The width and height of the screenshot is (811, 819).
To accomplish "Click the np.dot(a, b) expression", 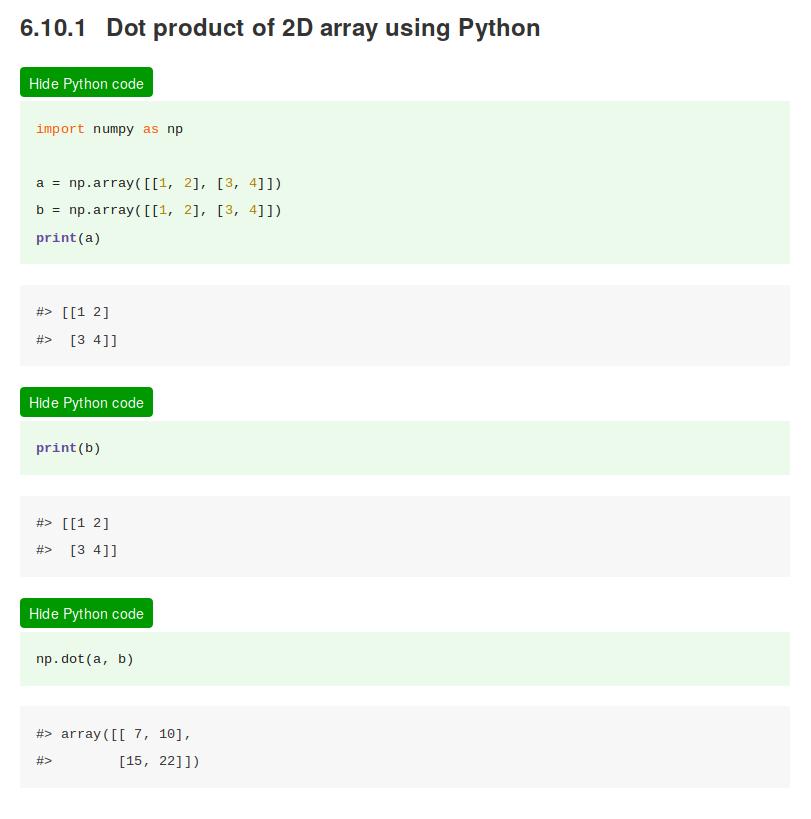I will click(85, 659).
